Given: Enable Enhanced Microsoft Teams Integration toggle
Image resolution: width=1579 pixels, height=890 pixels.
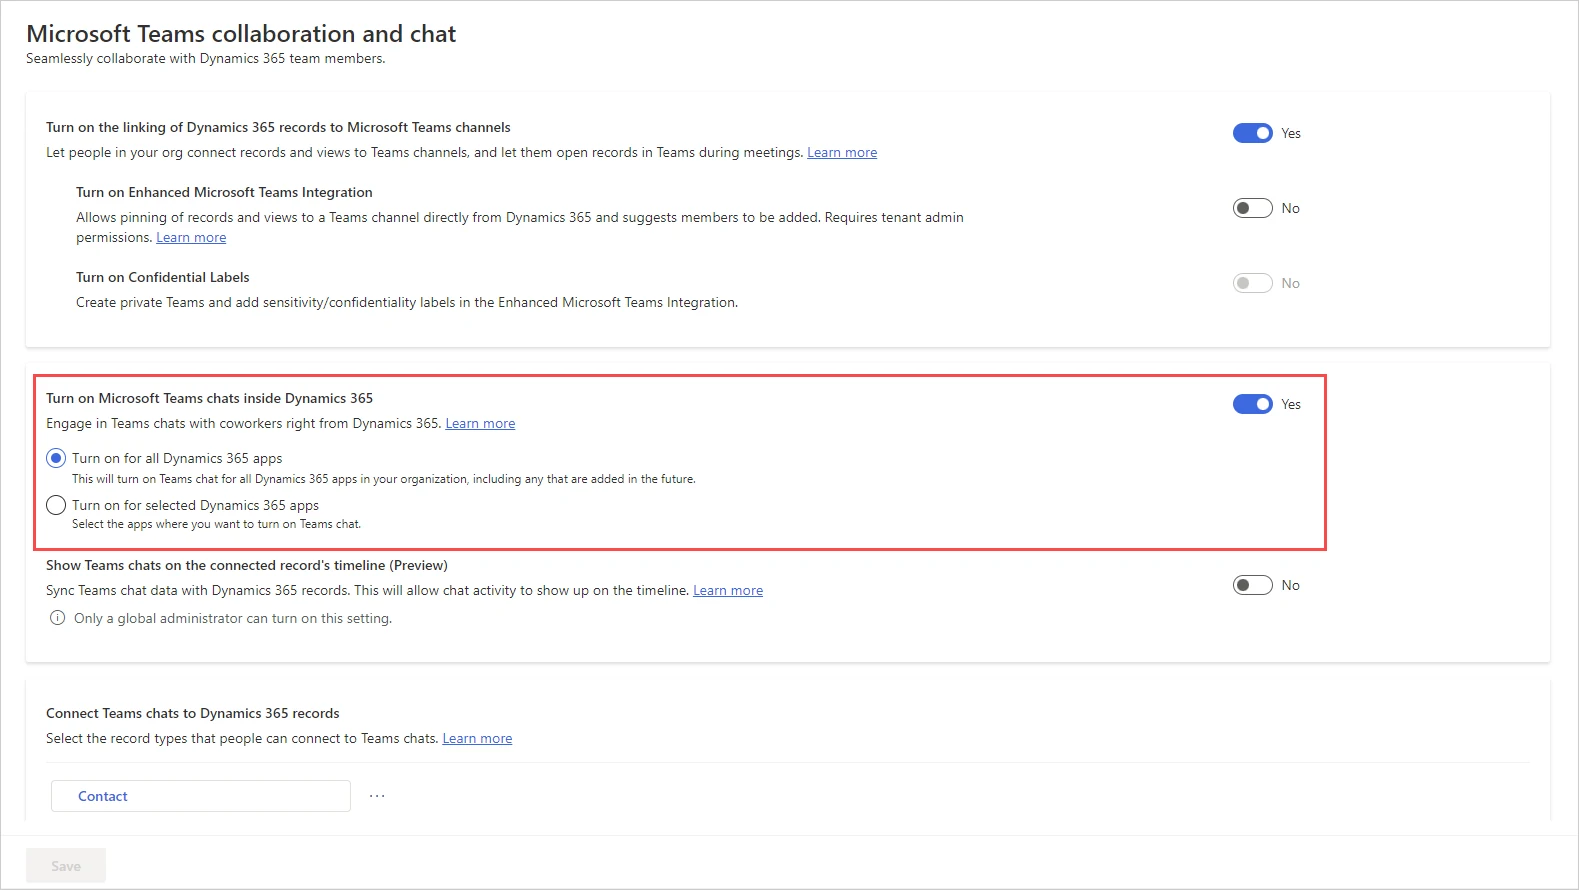Looking at the screenshot, I should (1252, 208).
